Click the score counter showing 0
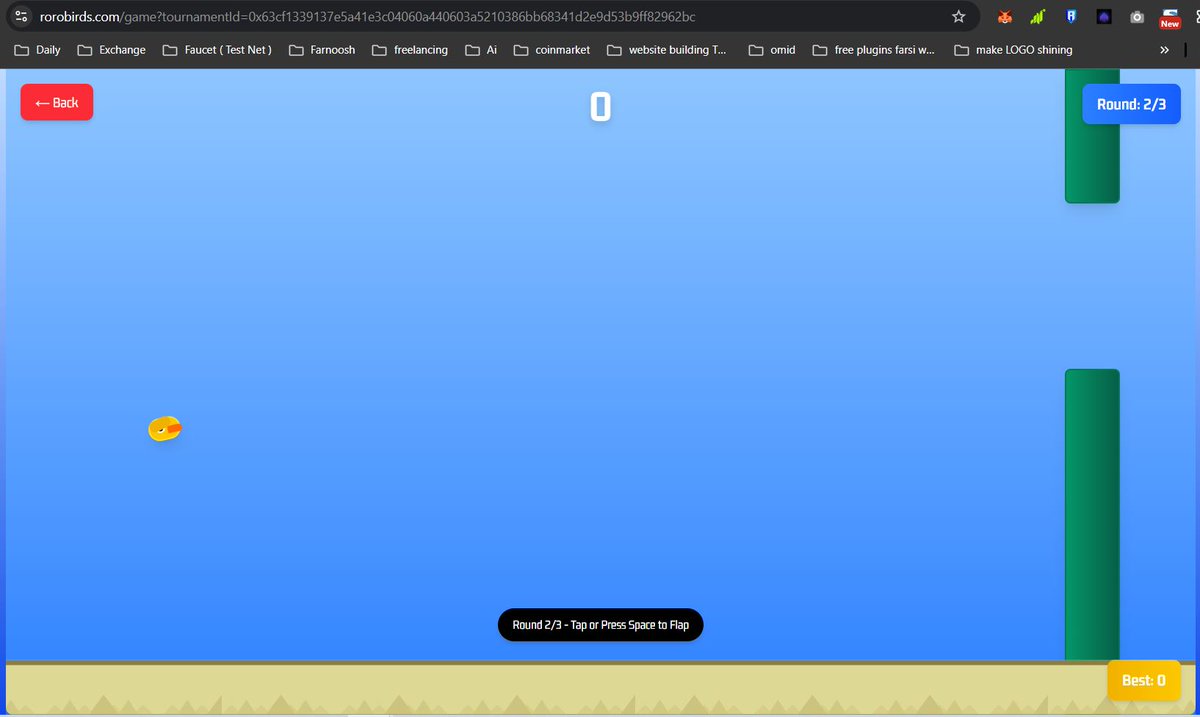Viewport: 1200px width, 717px height. (600, 107)
